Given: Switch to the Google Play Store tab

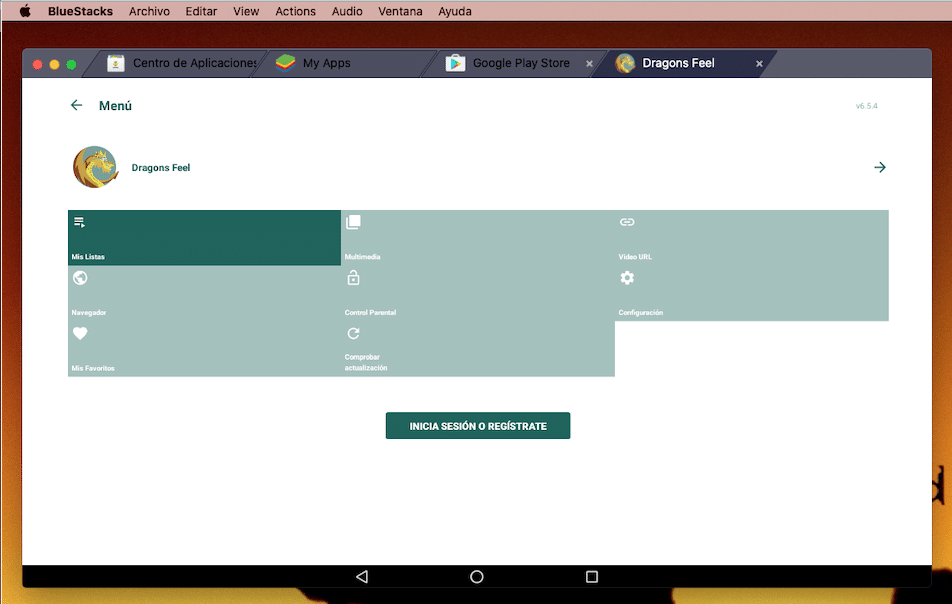Looking at the screenshot, I should [520, 63].
